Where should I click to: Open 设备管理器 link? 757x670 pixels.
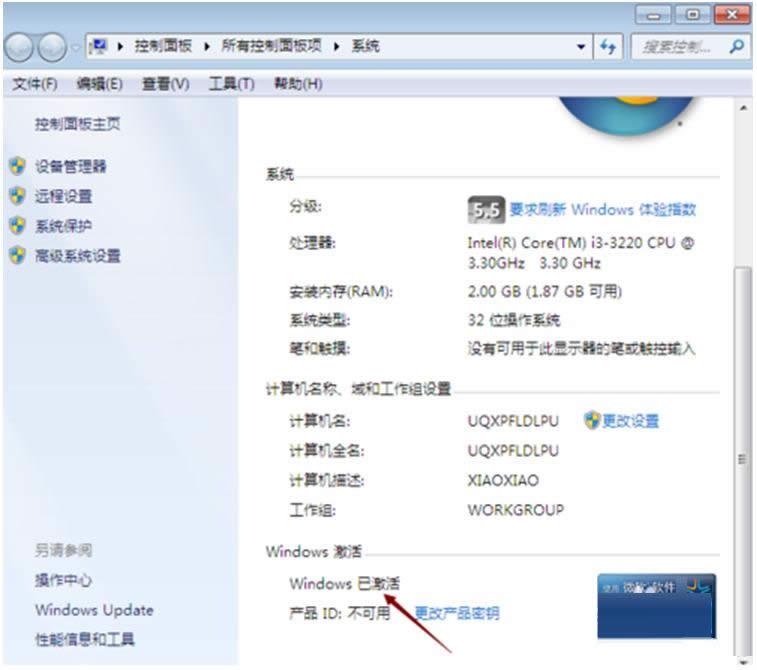click(70, 167)
